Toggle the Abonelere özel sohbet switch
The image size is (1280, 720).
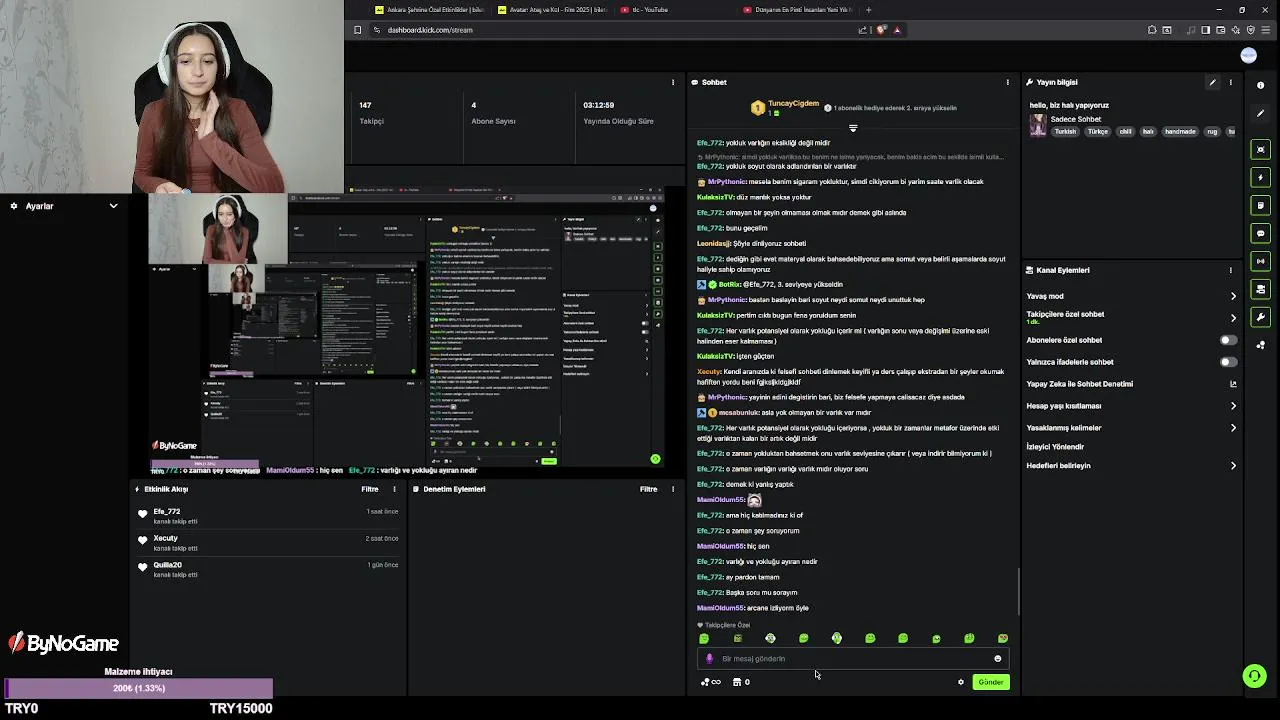pos(1228,340)
